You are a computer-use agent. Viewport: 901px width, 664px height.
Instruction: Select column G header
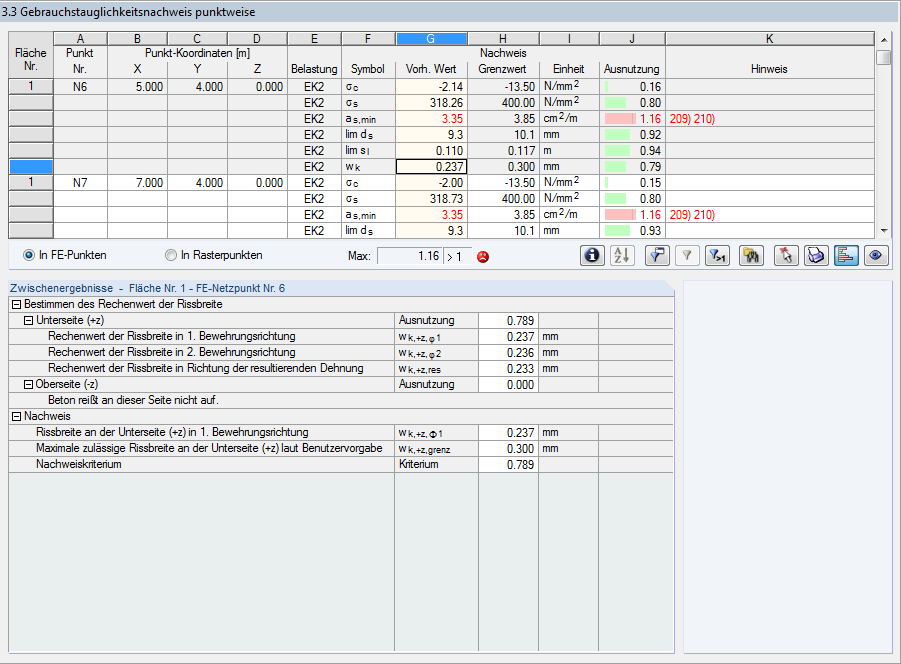tap(431, 38)
